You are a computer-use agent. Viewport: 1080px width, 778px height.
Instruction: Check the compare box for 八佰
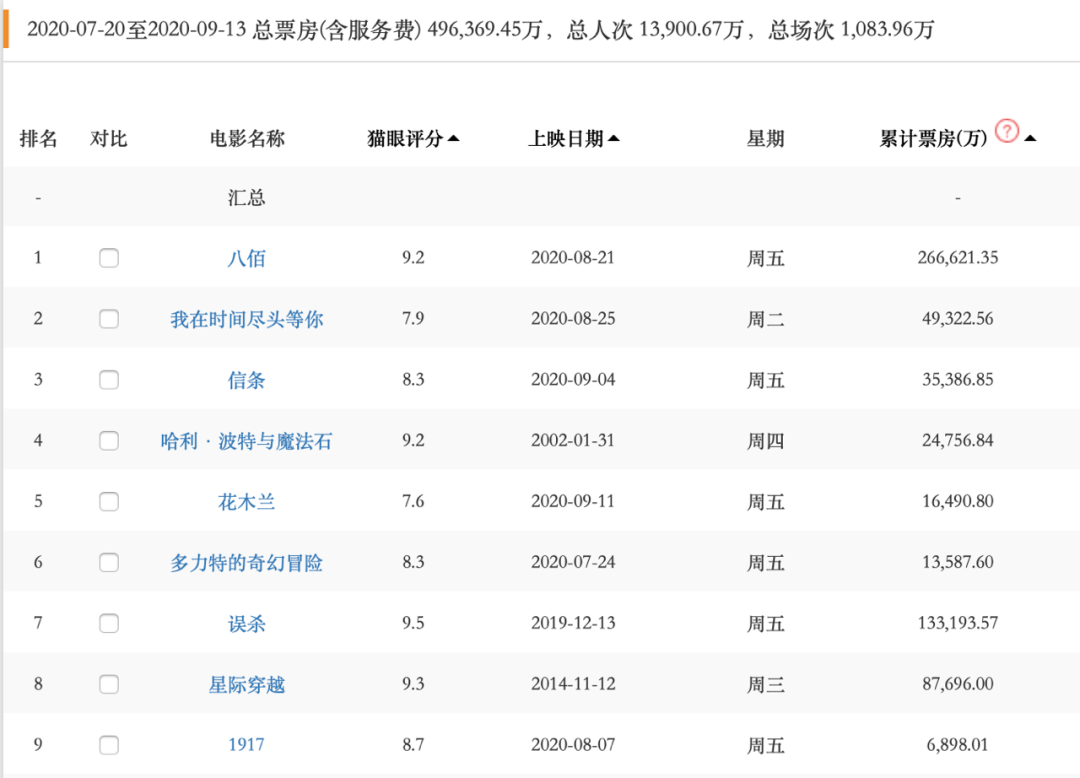point(109,258)
